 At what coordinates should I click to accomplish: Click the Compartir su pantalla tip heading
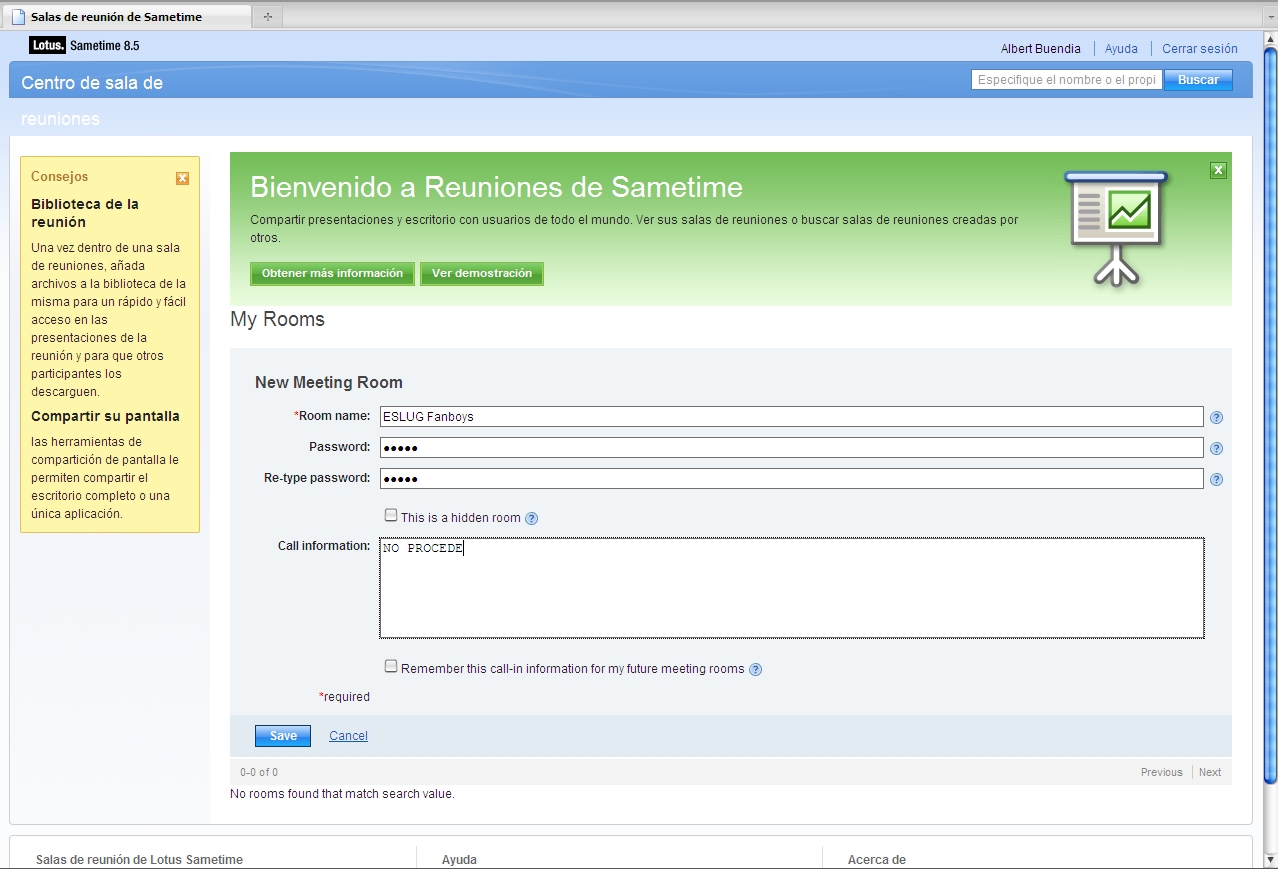[105, 417]
